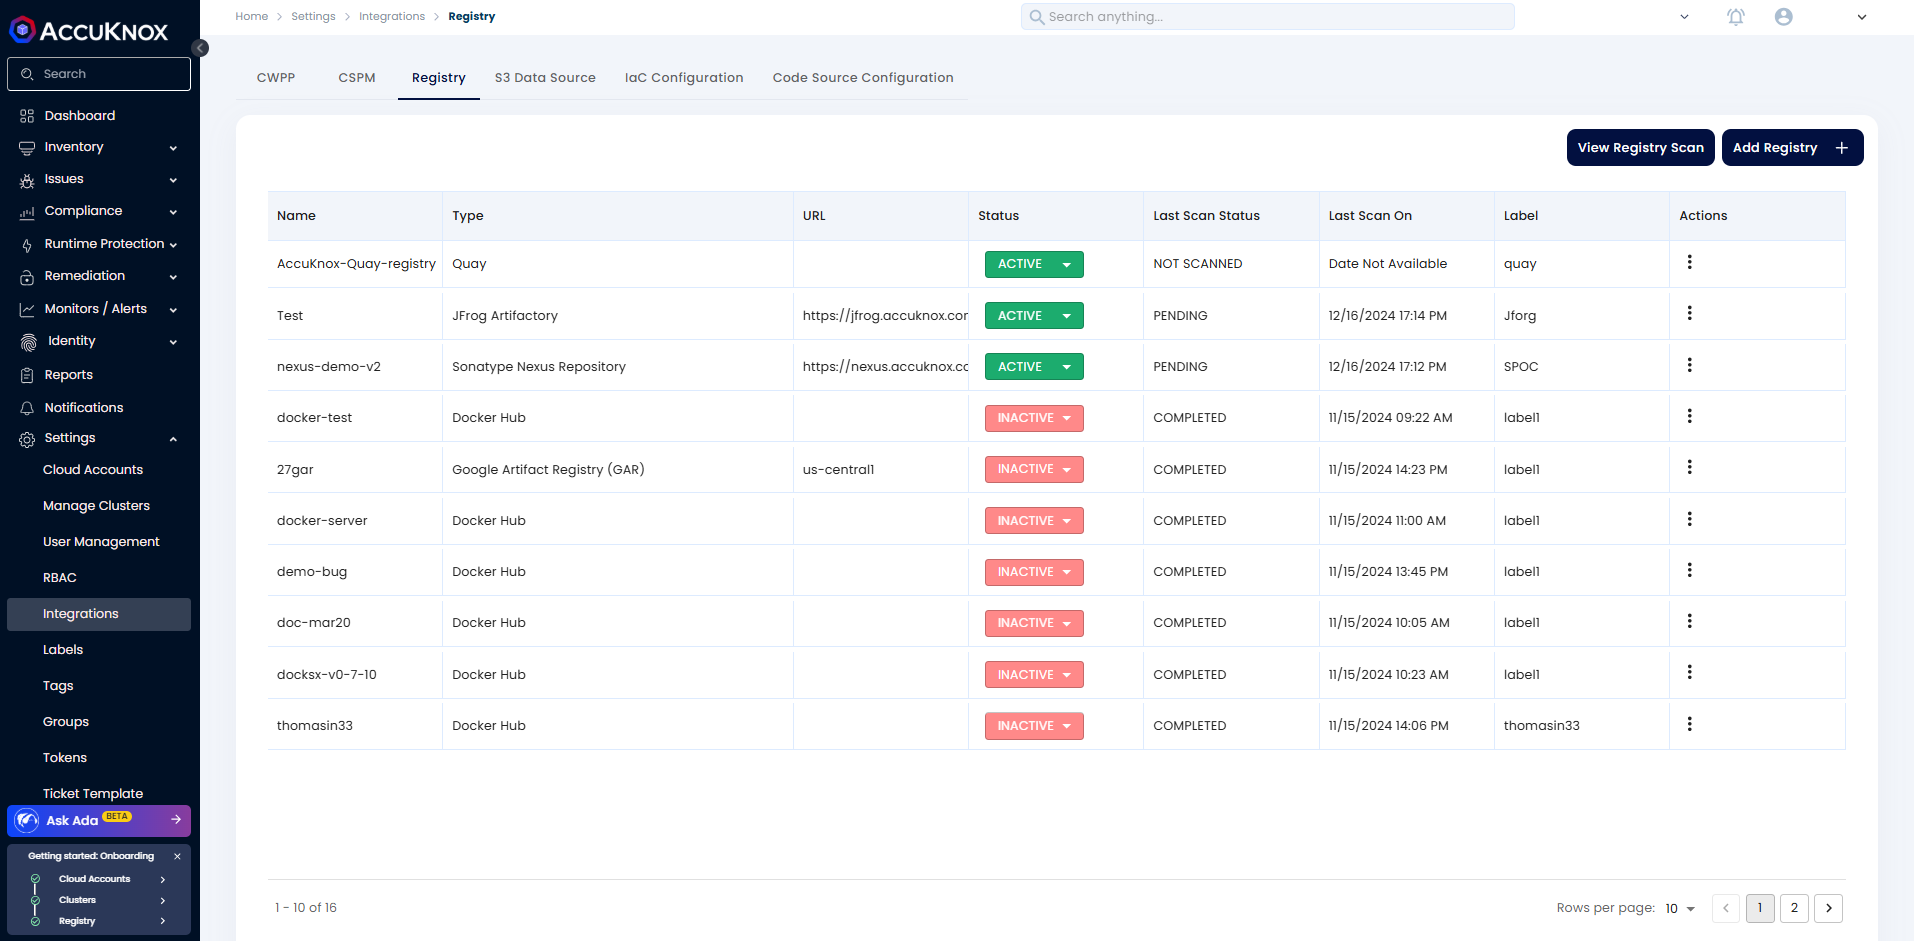Click the Integrations breadcrumb link
The image size is (1914, 941).
click(392, 17)
